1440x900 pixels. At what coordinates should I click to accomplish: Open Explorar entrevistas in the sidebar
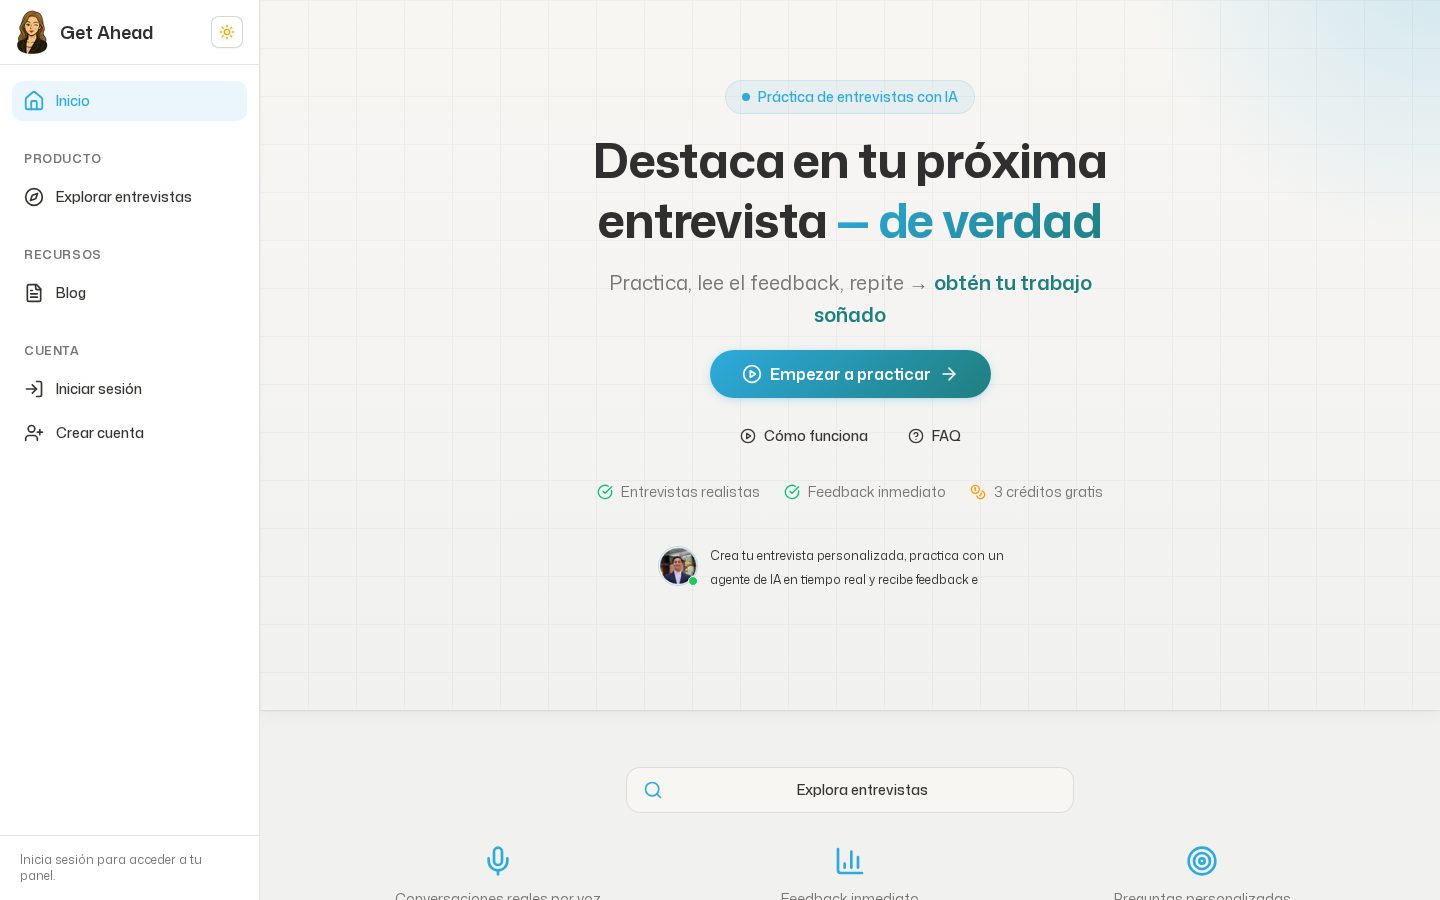click(x=129, y=197)
